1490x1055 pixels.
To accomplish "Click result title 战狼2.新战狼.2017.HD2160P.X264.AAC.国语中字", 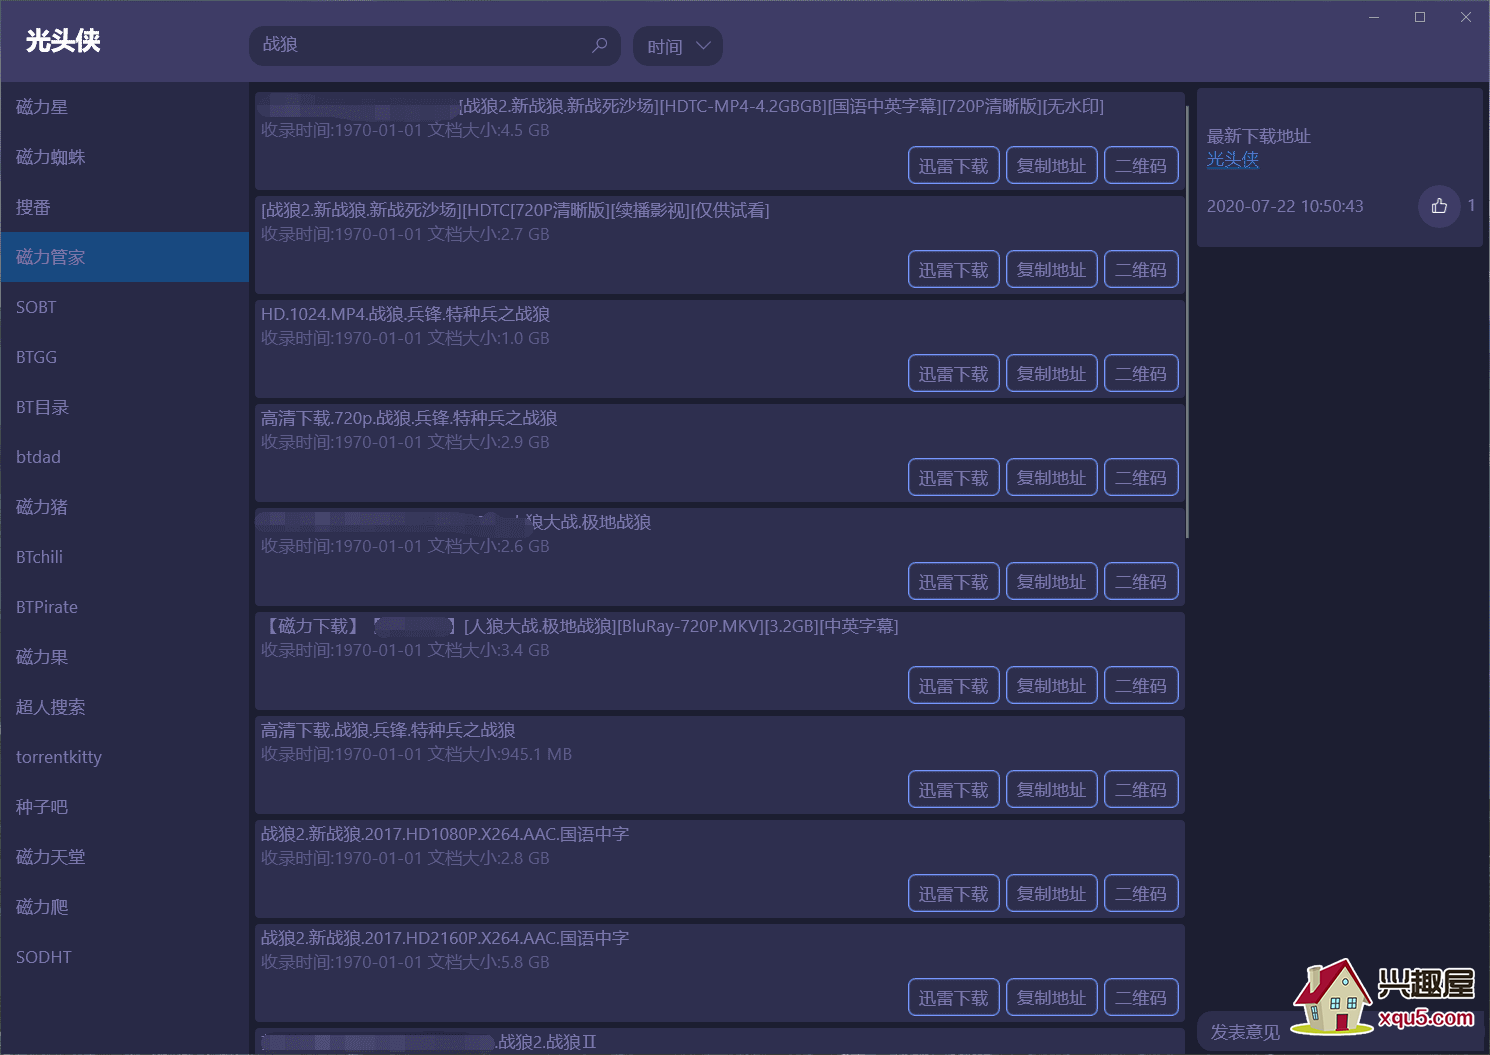I will (445, 938).
